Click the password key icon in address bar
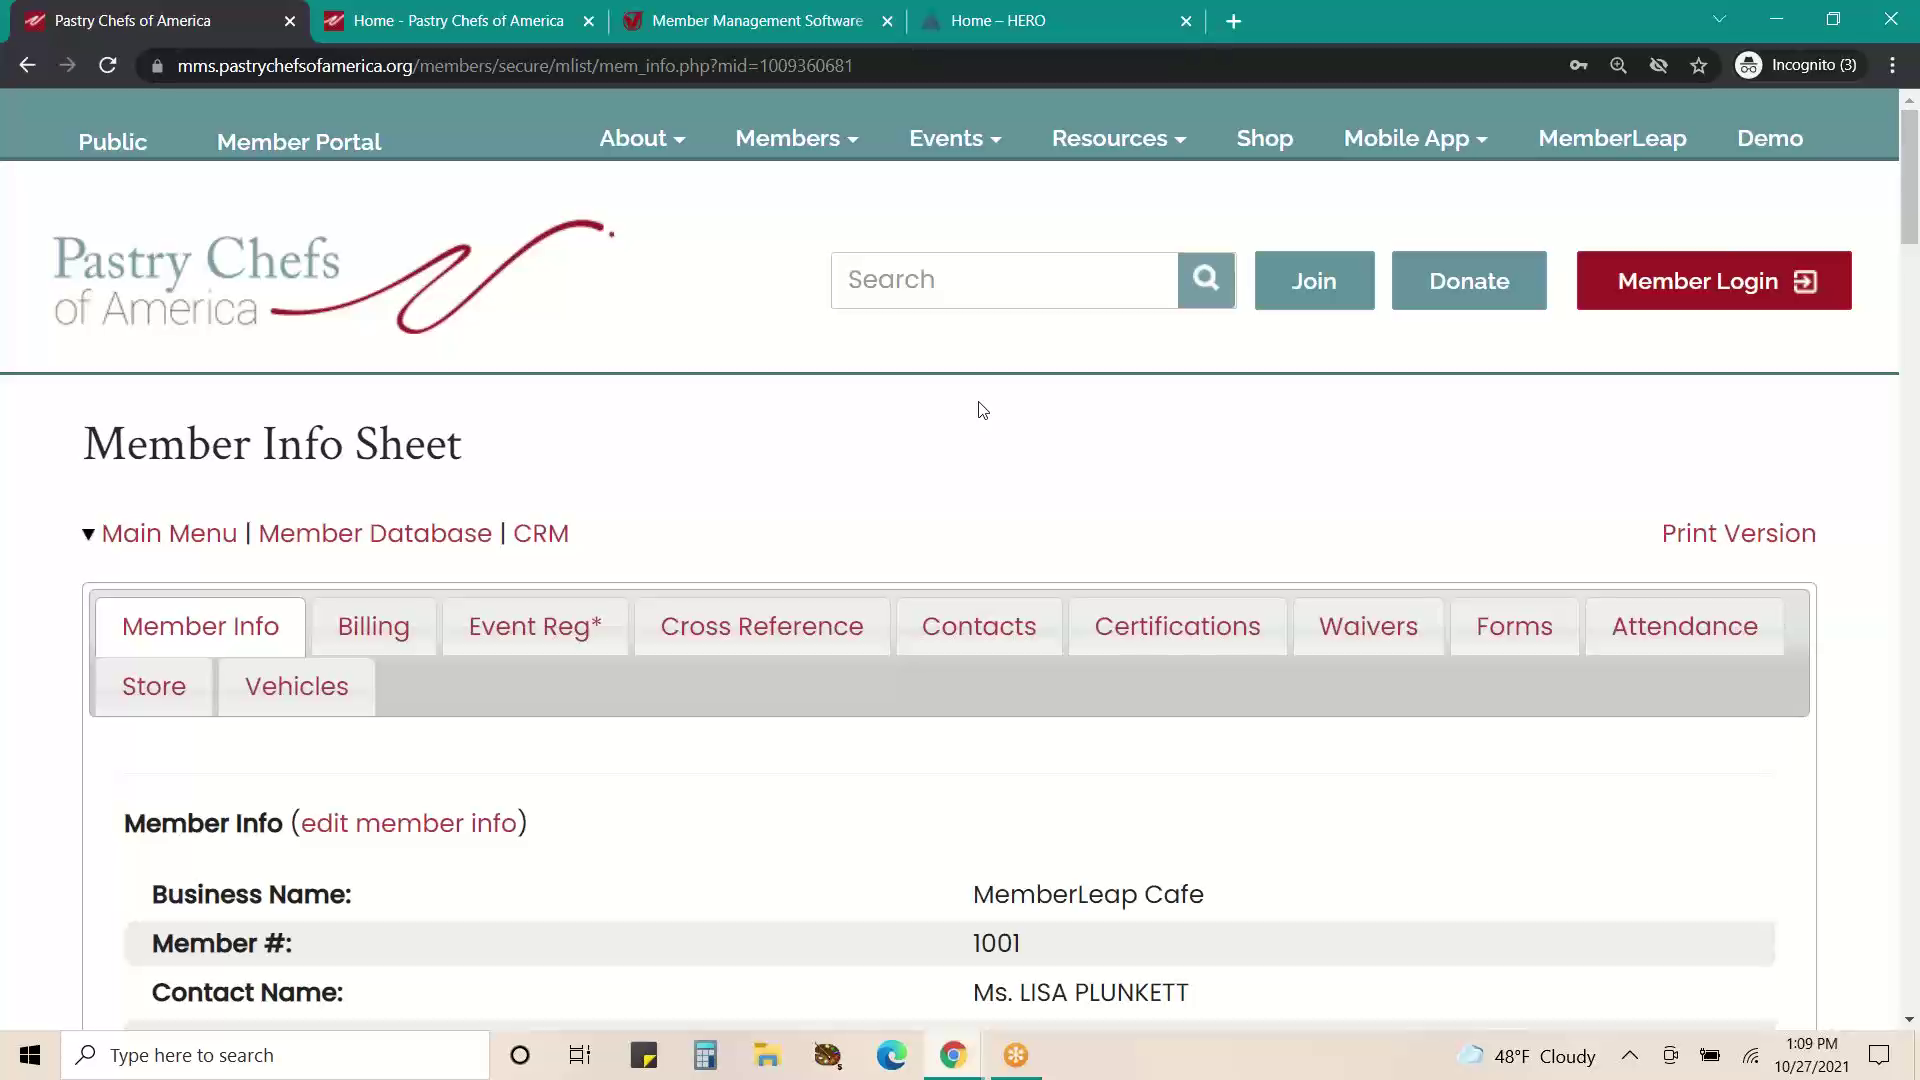The height and width of the screenshot is (1080, 1920). tap(1578, 65)
